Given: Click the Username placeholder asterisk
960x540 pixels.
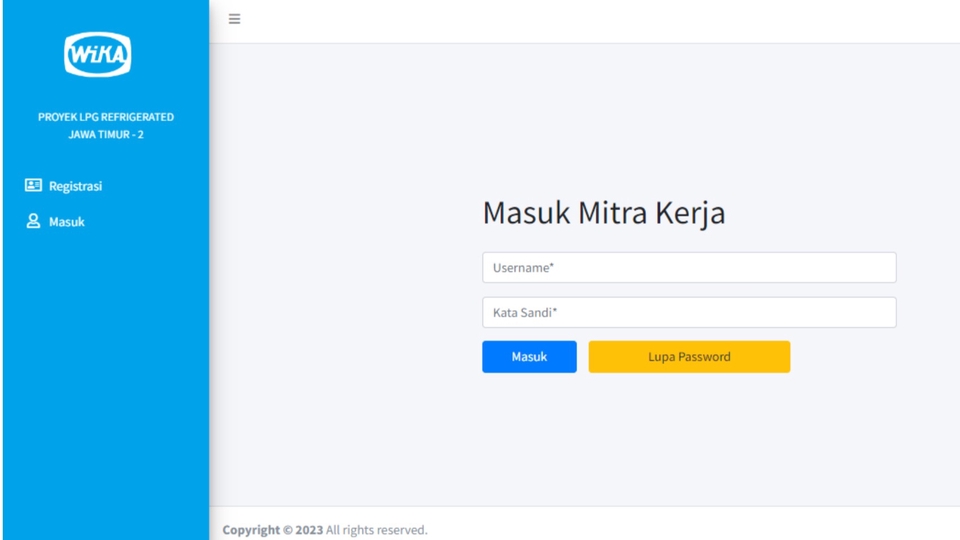Looking at the screenshot, I should (552, 267).
